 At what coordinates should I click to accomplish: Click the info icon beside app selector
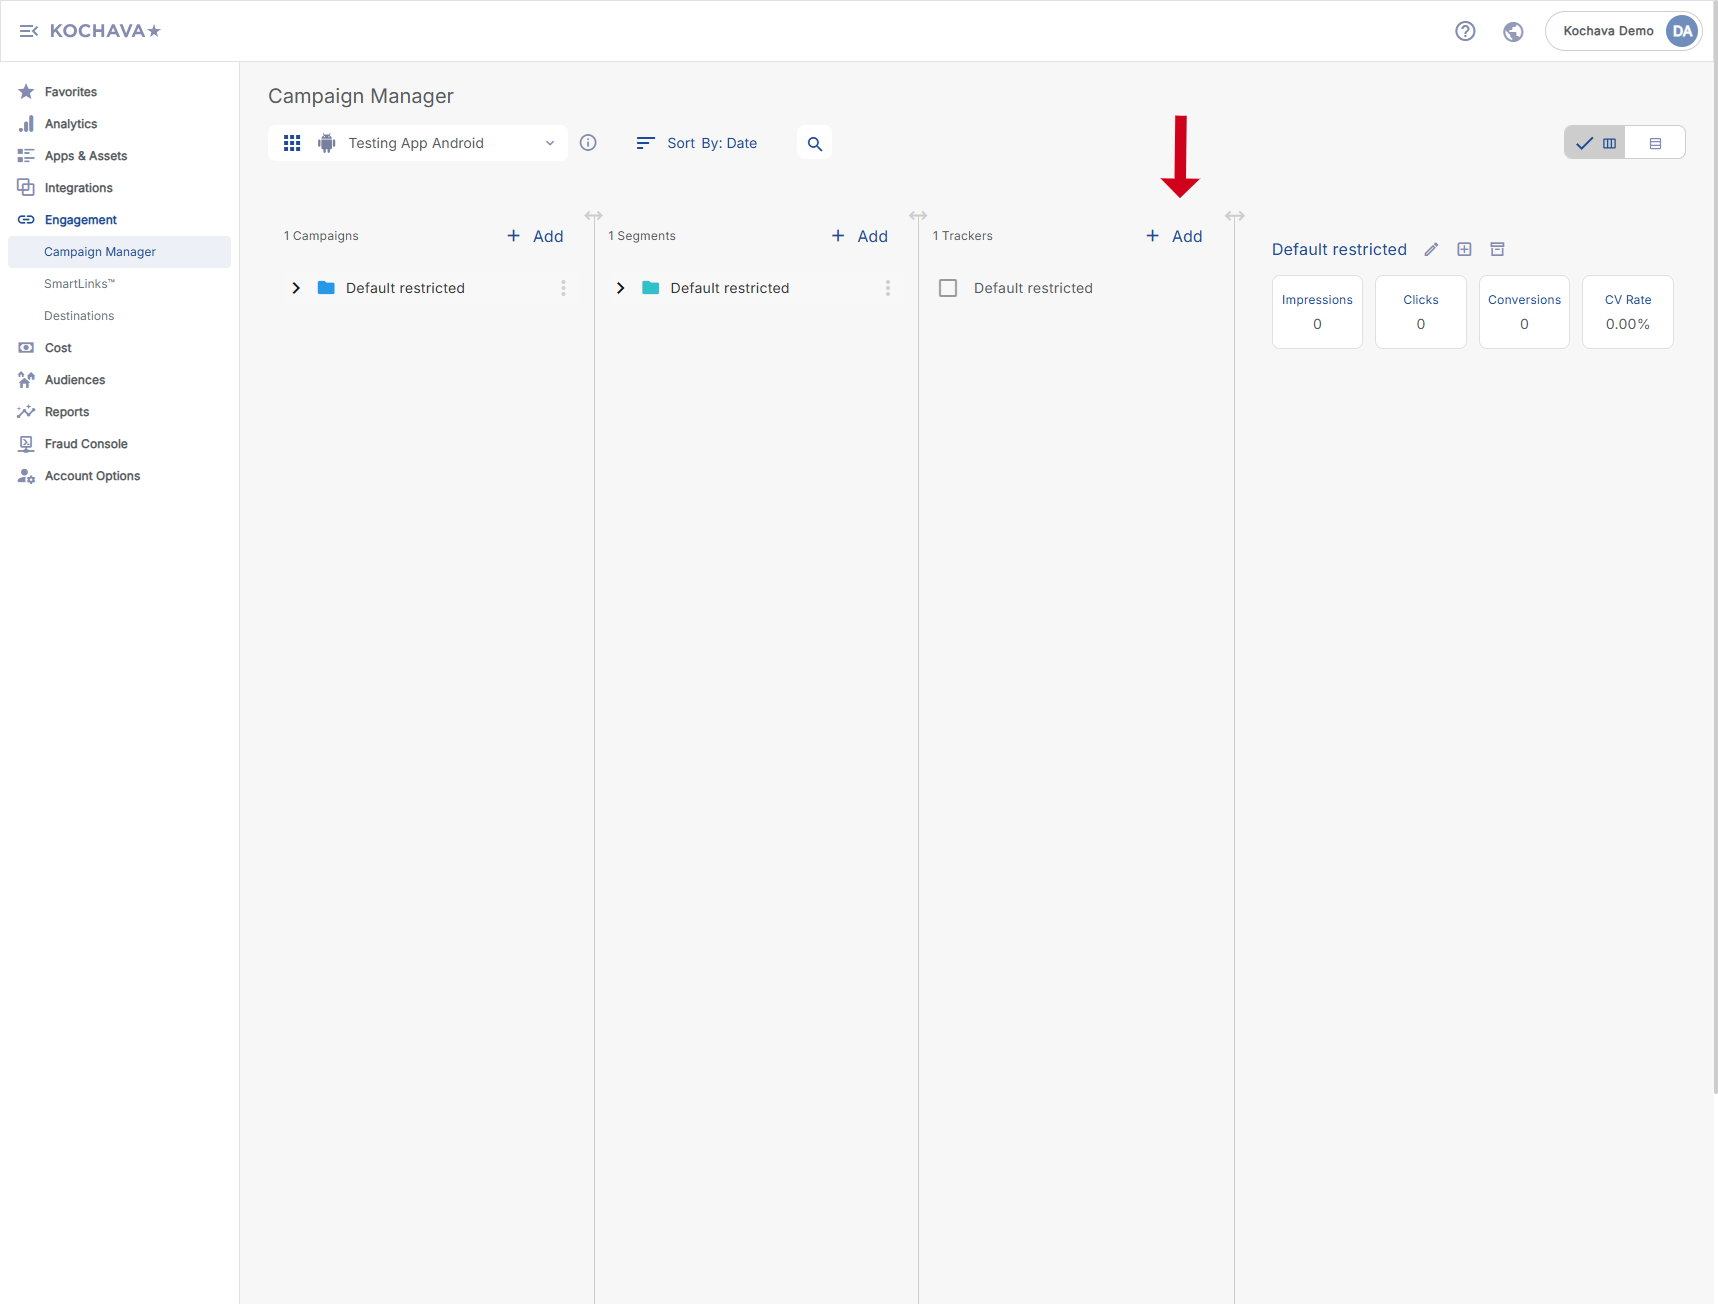click(588, 143)
